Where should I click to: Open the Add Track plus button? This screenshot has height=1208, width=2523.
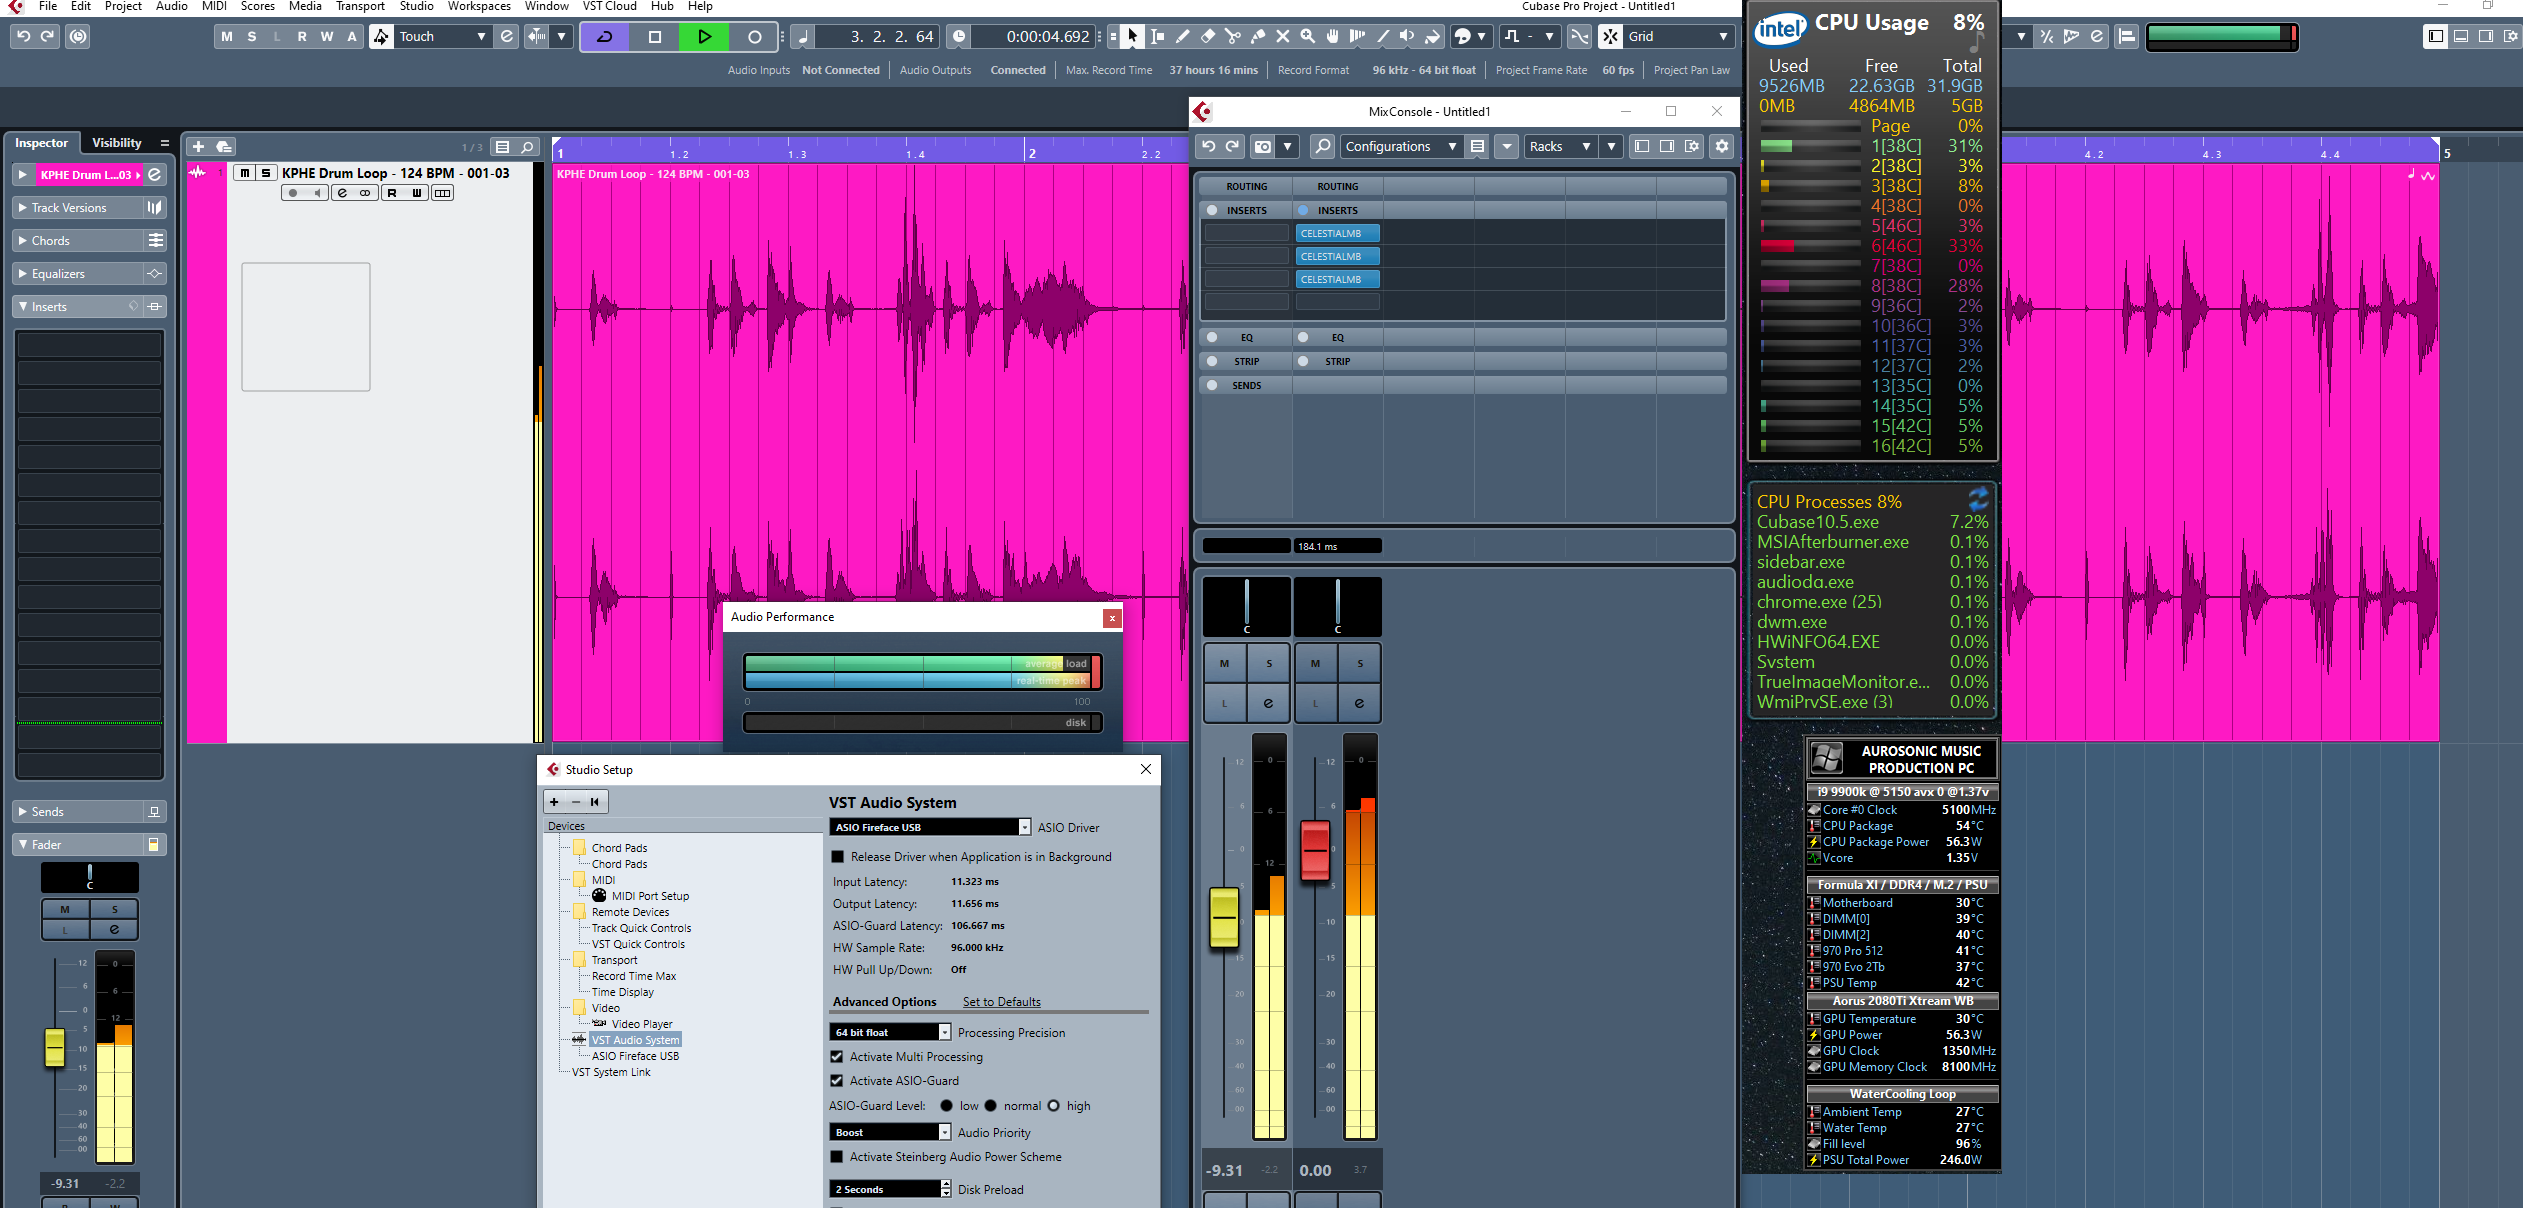[198, 147]
